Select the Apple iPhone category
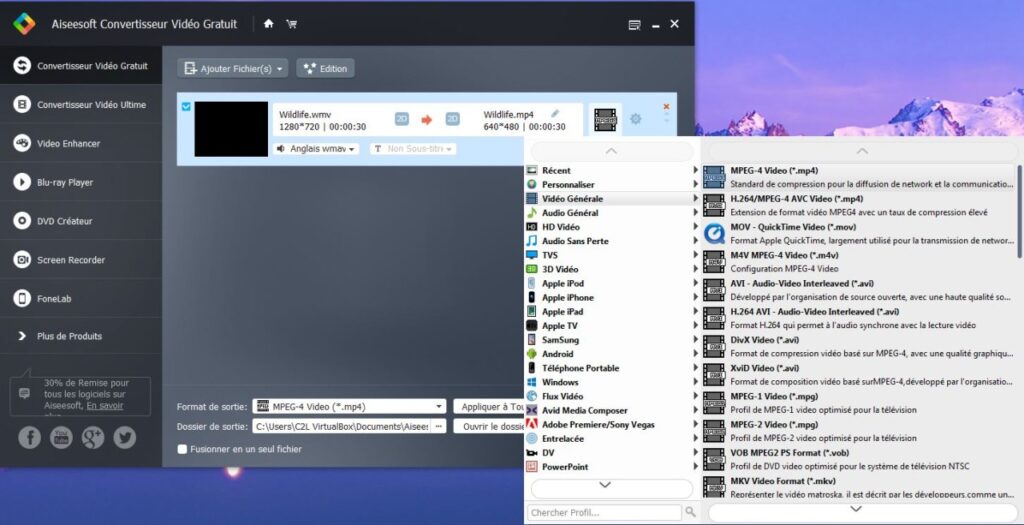 coord(612,297)
